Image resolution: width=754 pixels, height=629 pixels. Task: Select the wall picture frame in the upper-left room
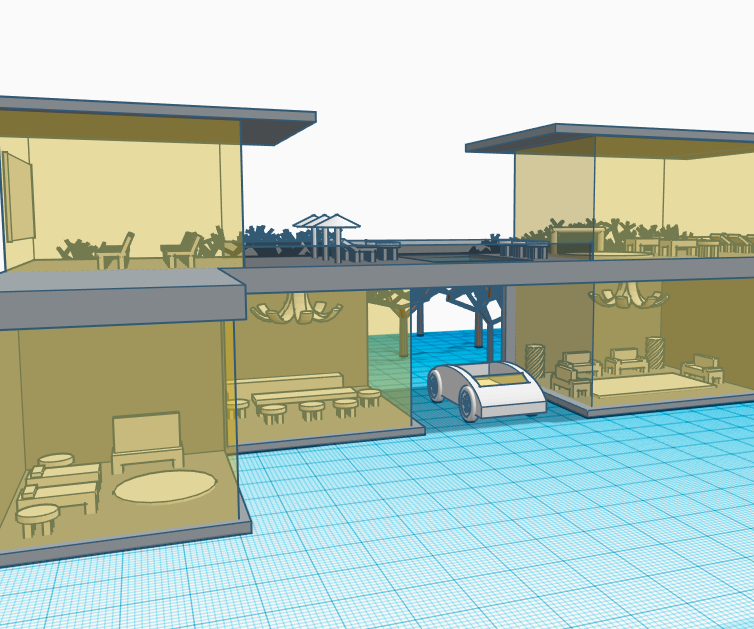(x=18, y=196)
